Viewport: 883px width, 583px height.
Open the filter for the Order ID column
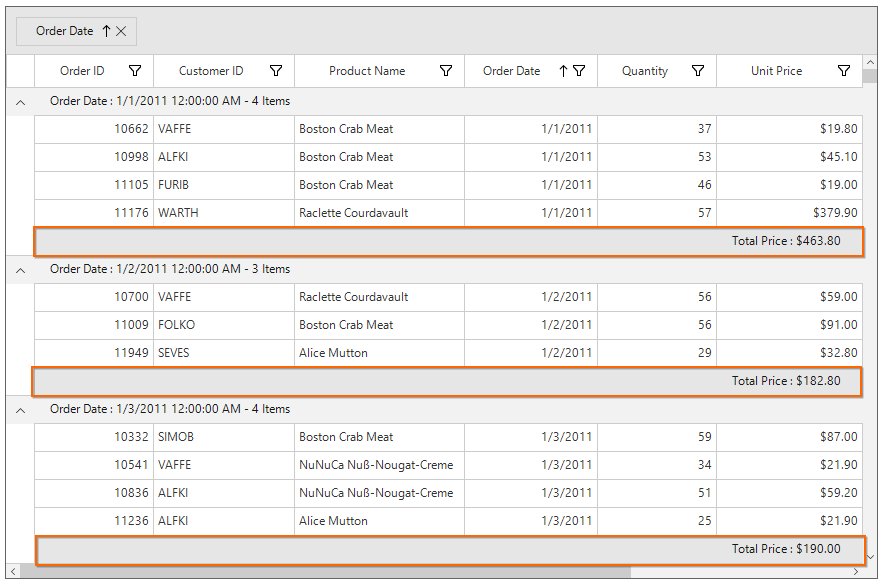click(x=135, y=71)
